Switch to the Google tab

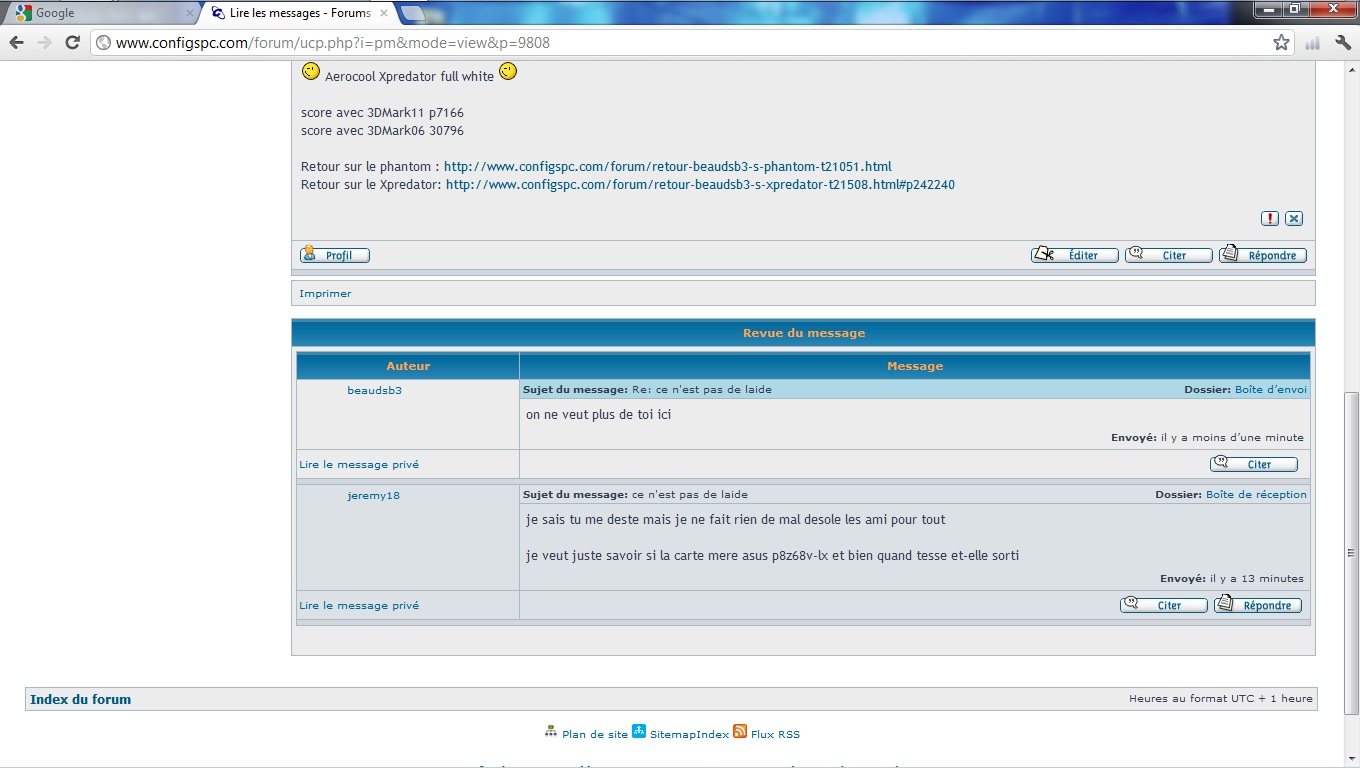click(x=100, y=13)
